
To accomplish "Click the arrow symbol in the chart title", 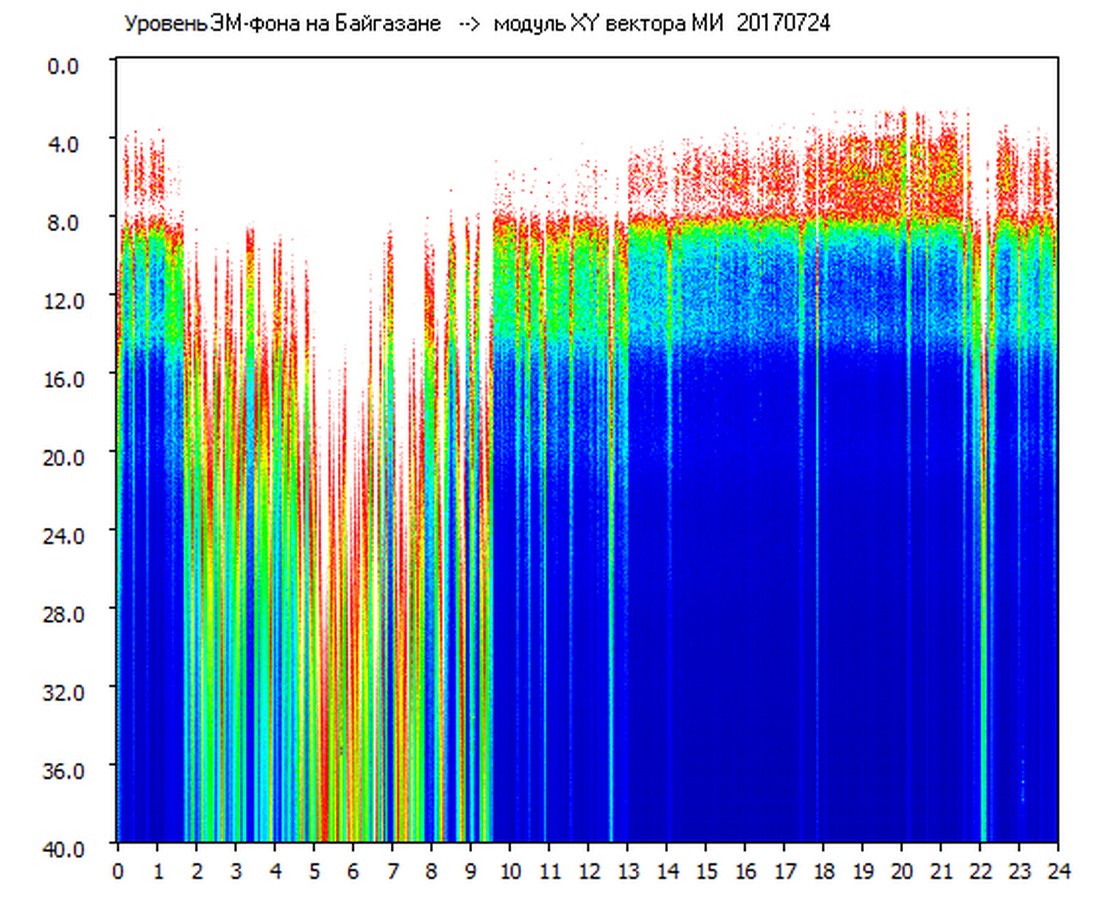I will tap(470, 24).
